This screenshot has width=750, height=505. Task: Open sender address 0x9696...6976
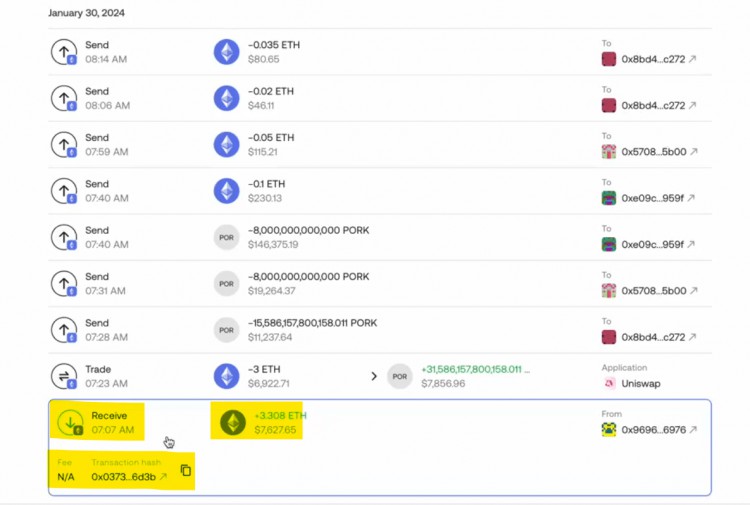tap(654, 430)
